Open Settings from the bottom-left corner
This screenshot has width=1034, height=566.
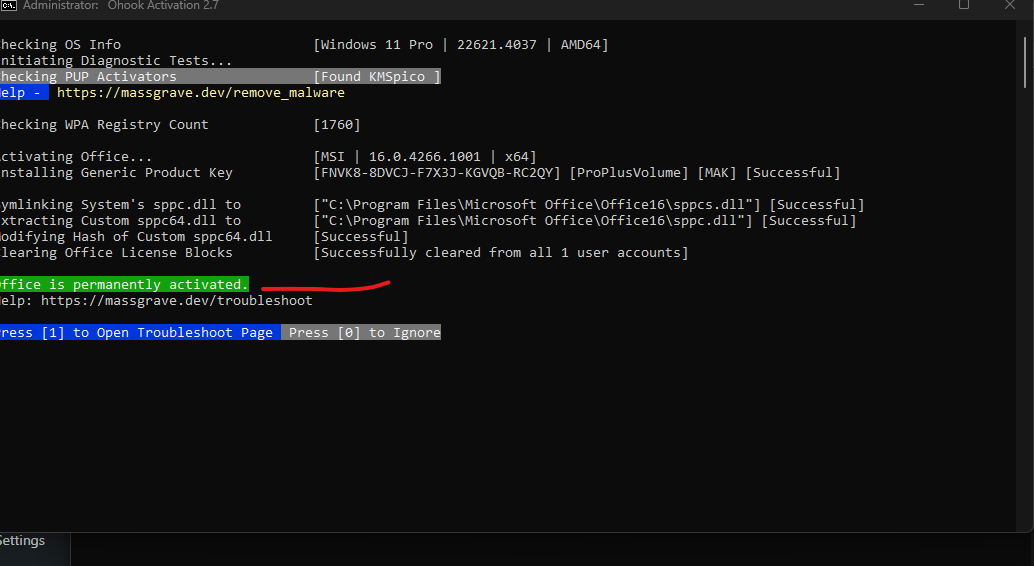click(x=22, y=541)
